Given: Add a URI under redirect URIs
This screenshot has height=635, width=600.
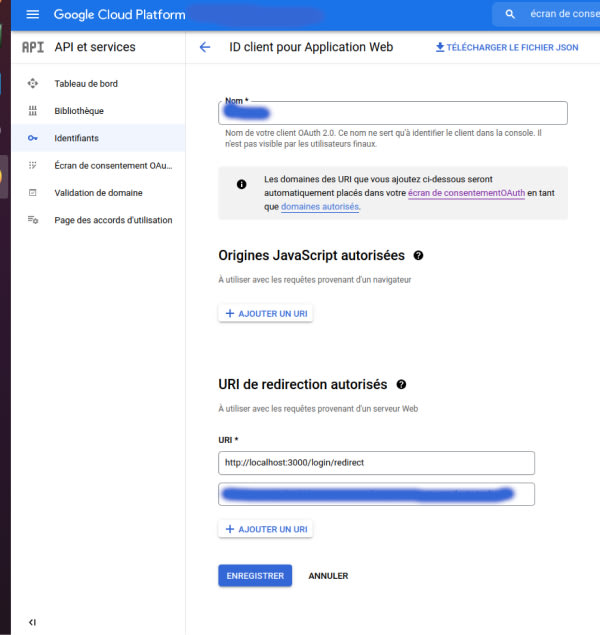Looking at the screenshot, I should coord(266,529).
